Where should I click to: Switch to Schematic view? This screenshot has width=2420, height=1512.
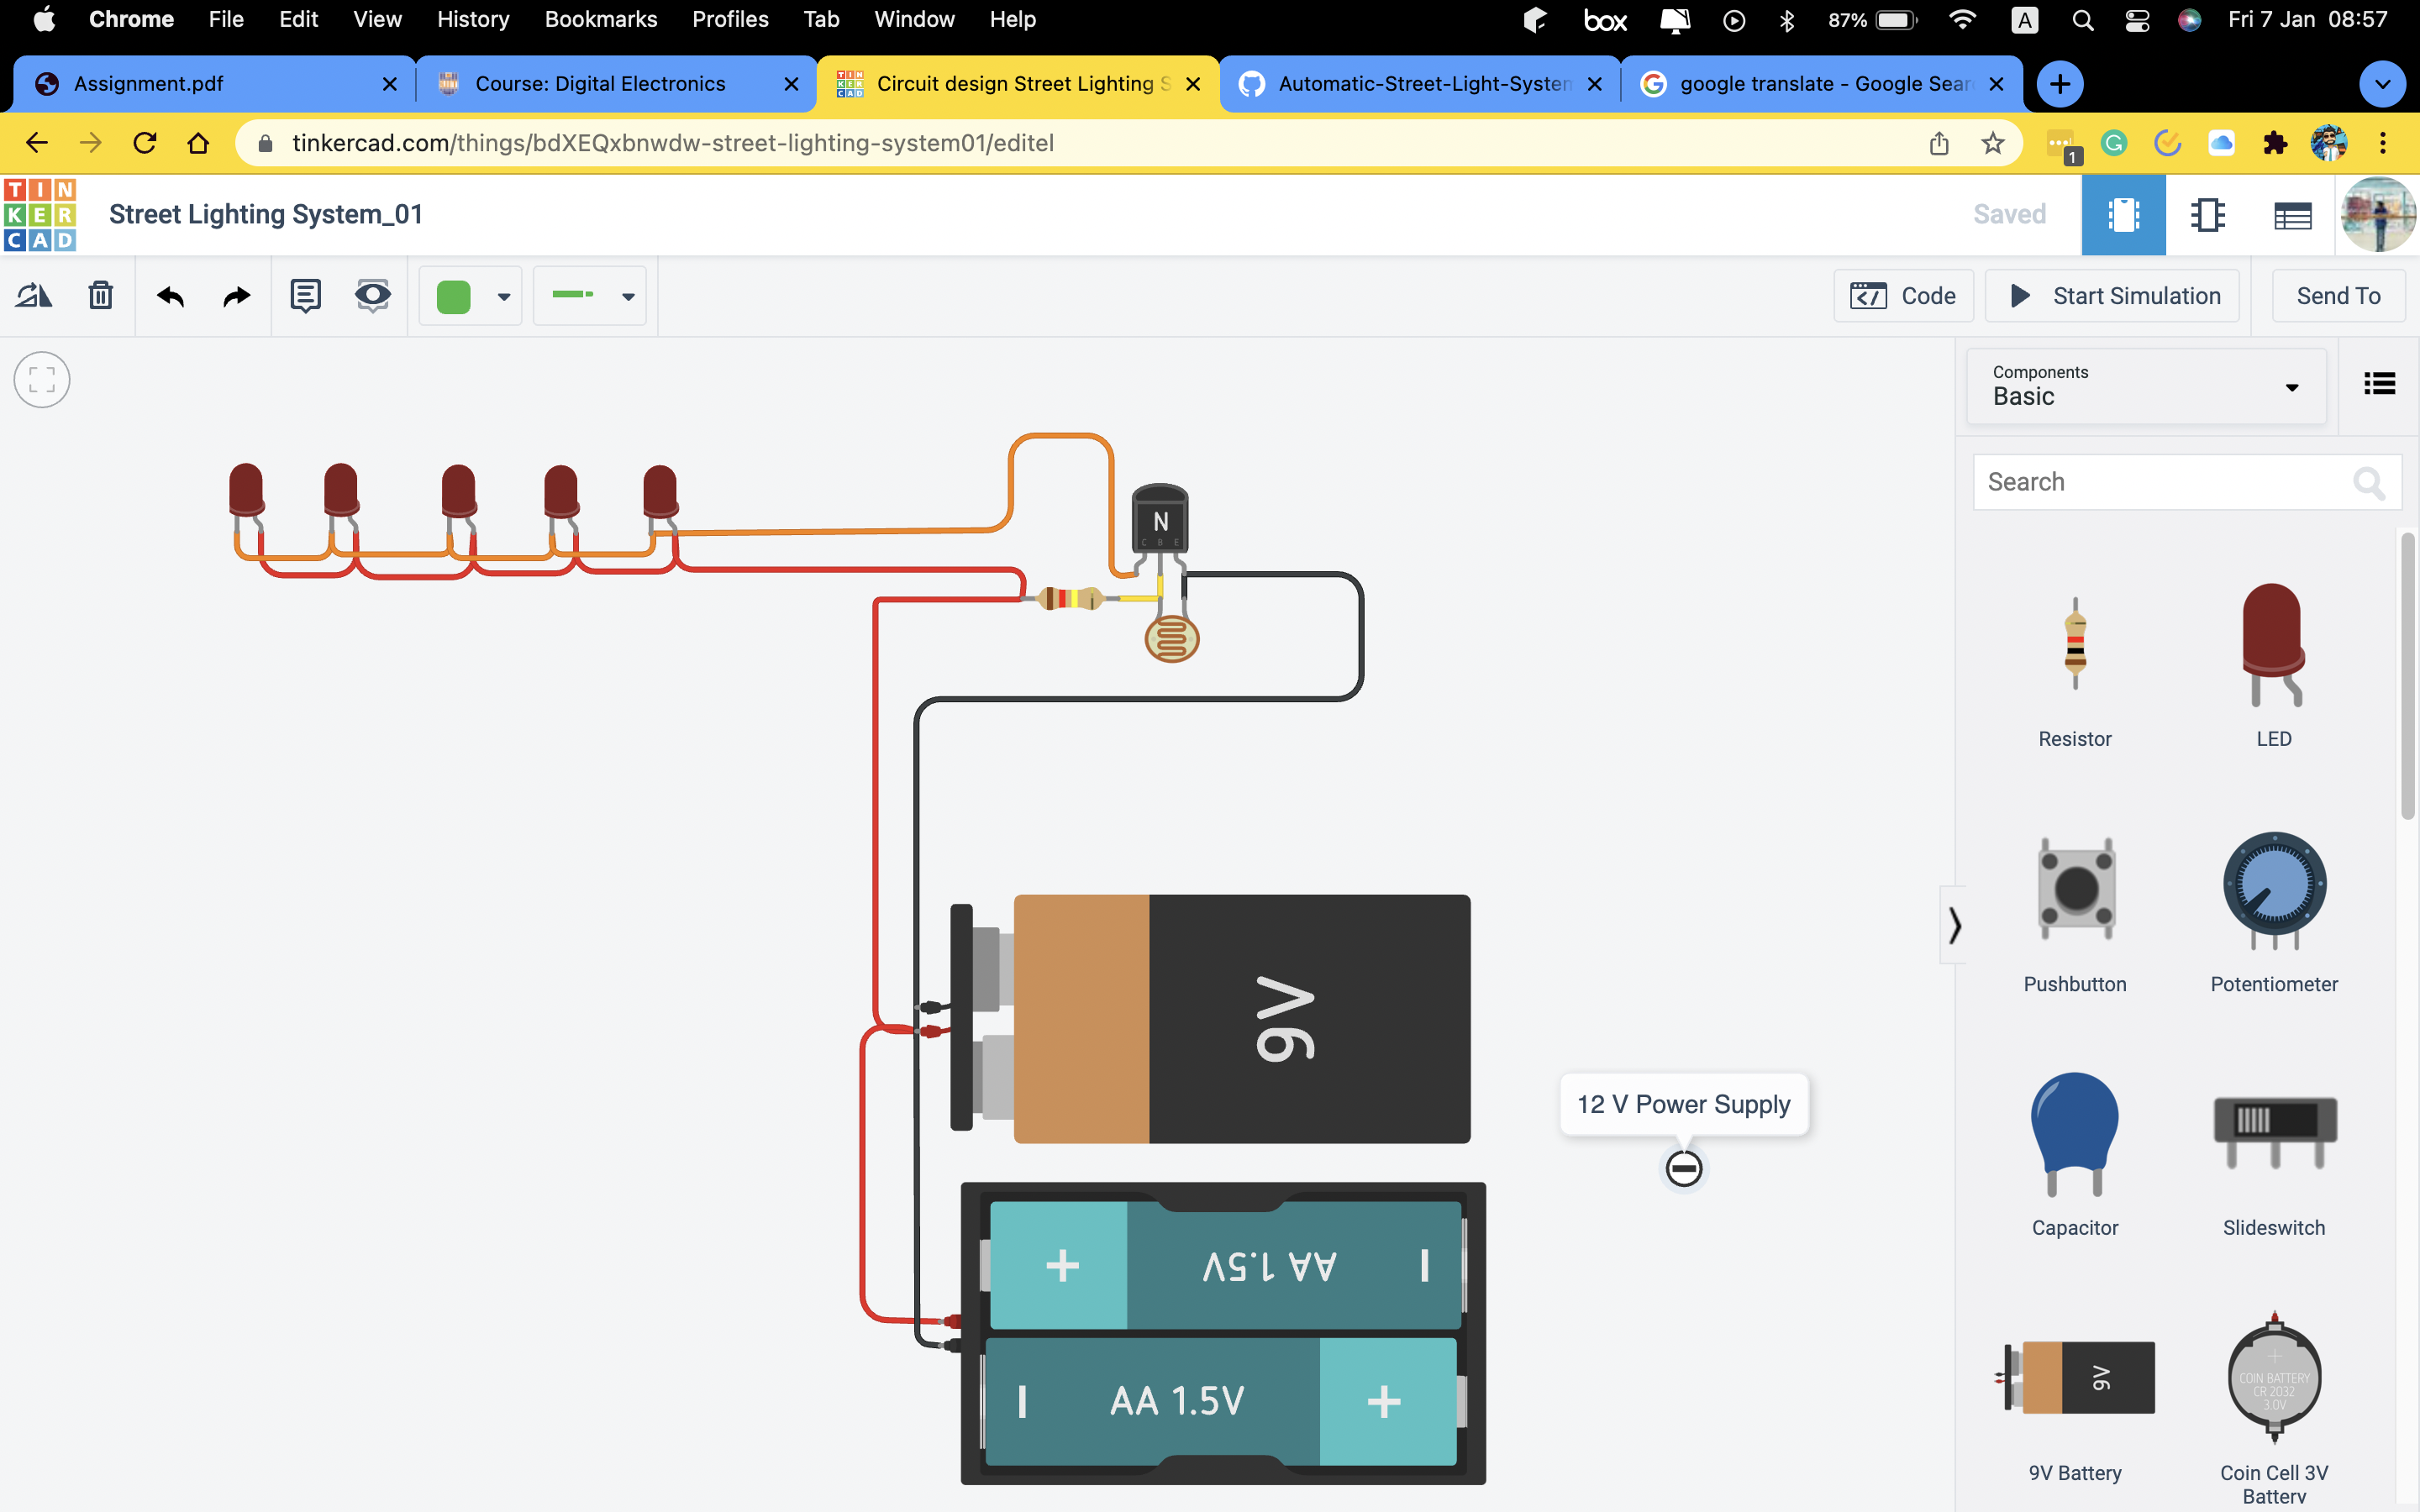2208,214
